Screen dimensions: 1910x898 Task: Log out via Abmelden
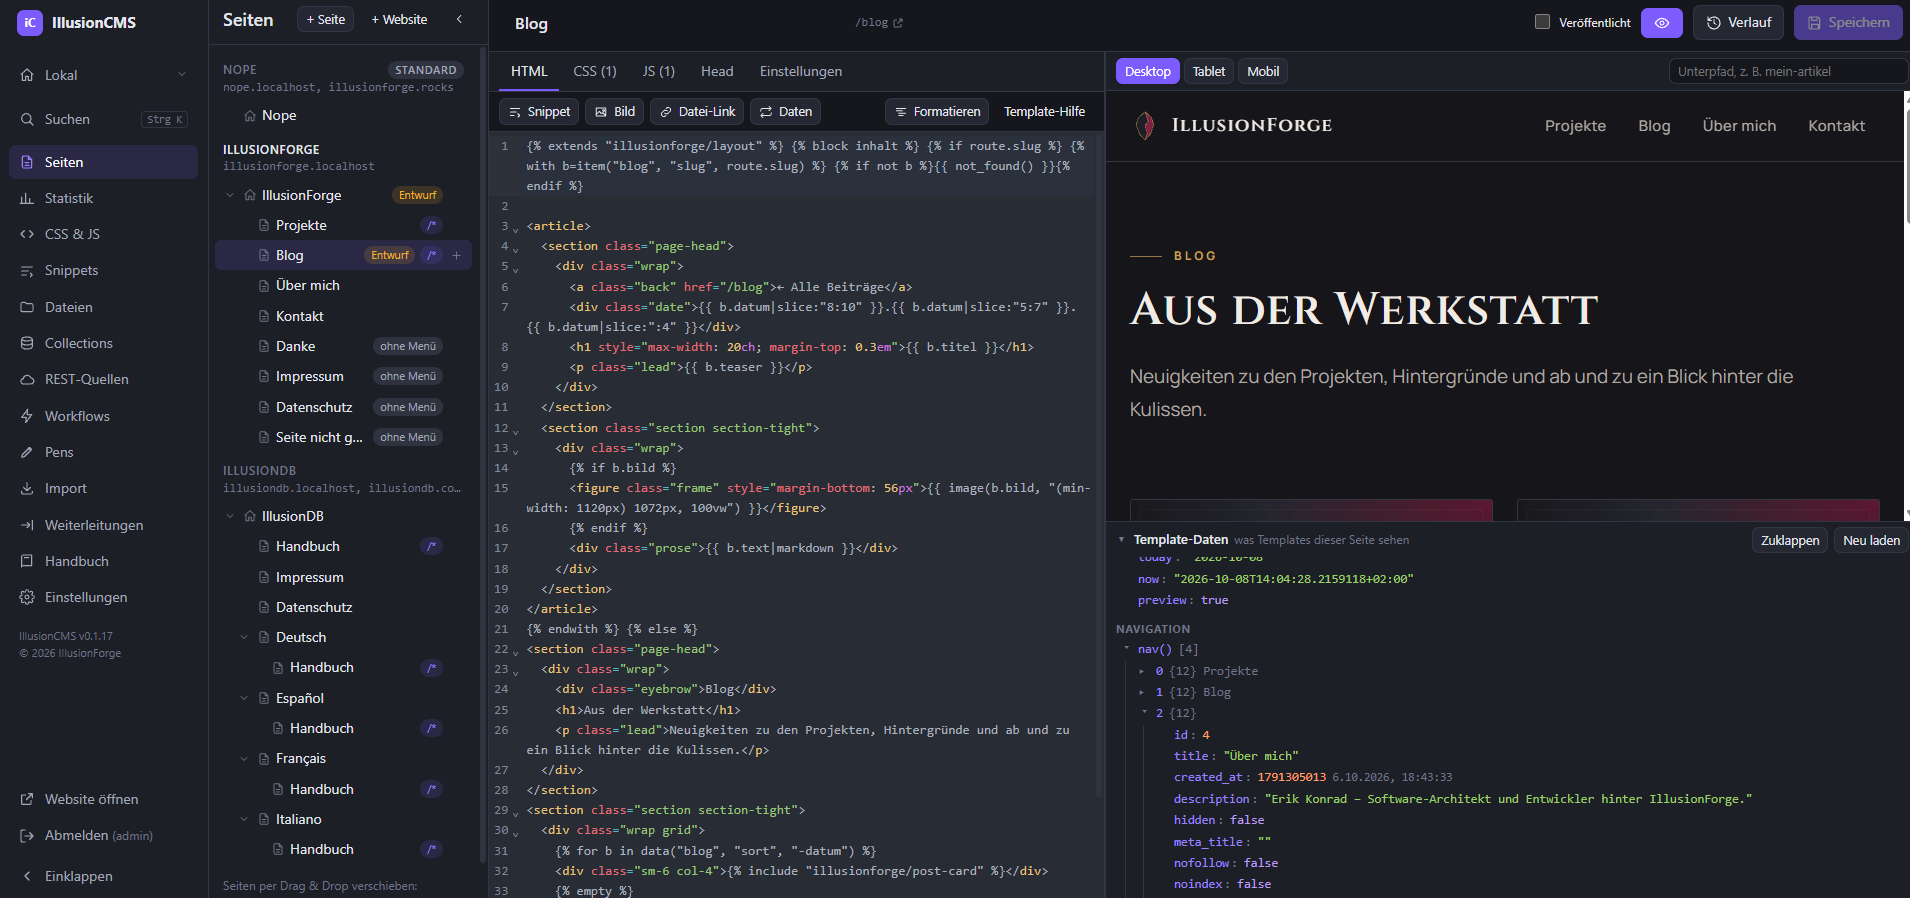pos(103,835)
